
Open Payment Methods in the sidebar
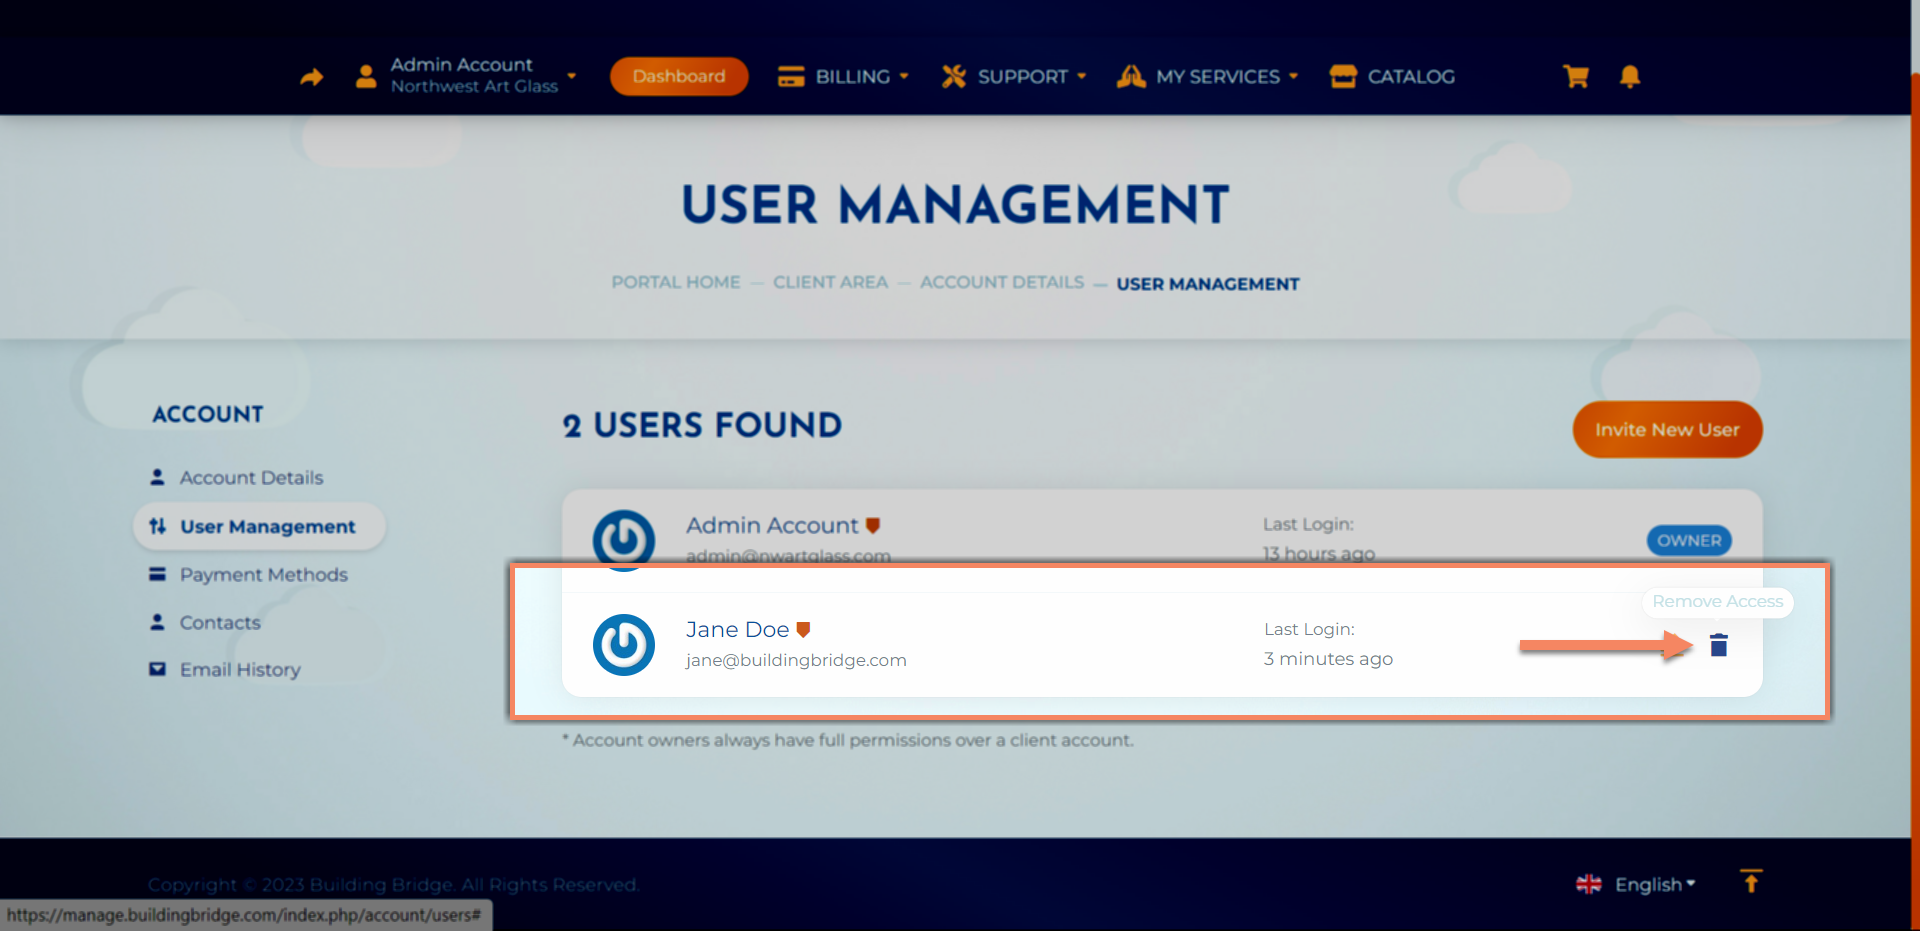(263, 575)
